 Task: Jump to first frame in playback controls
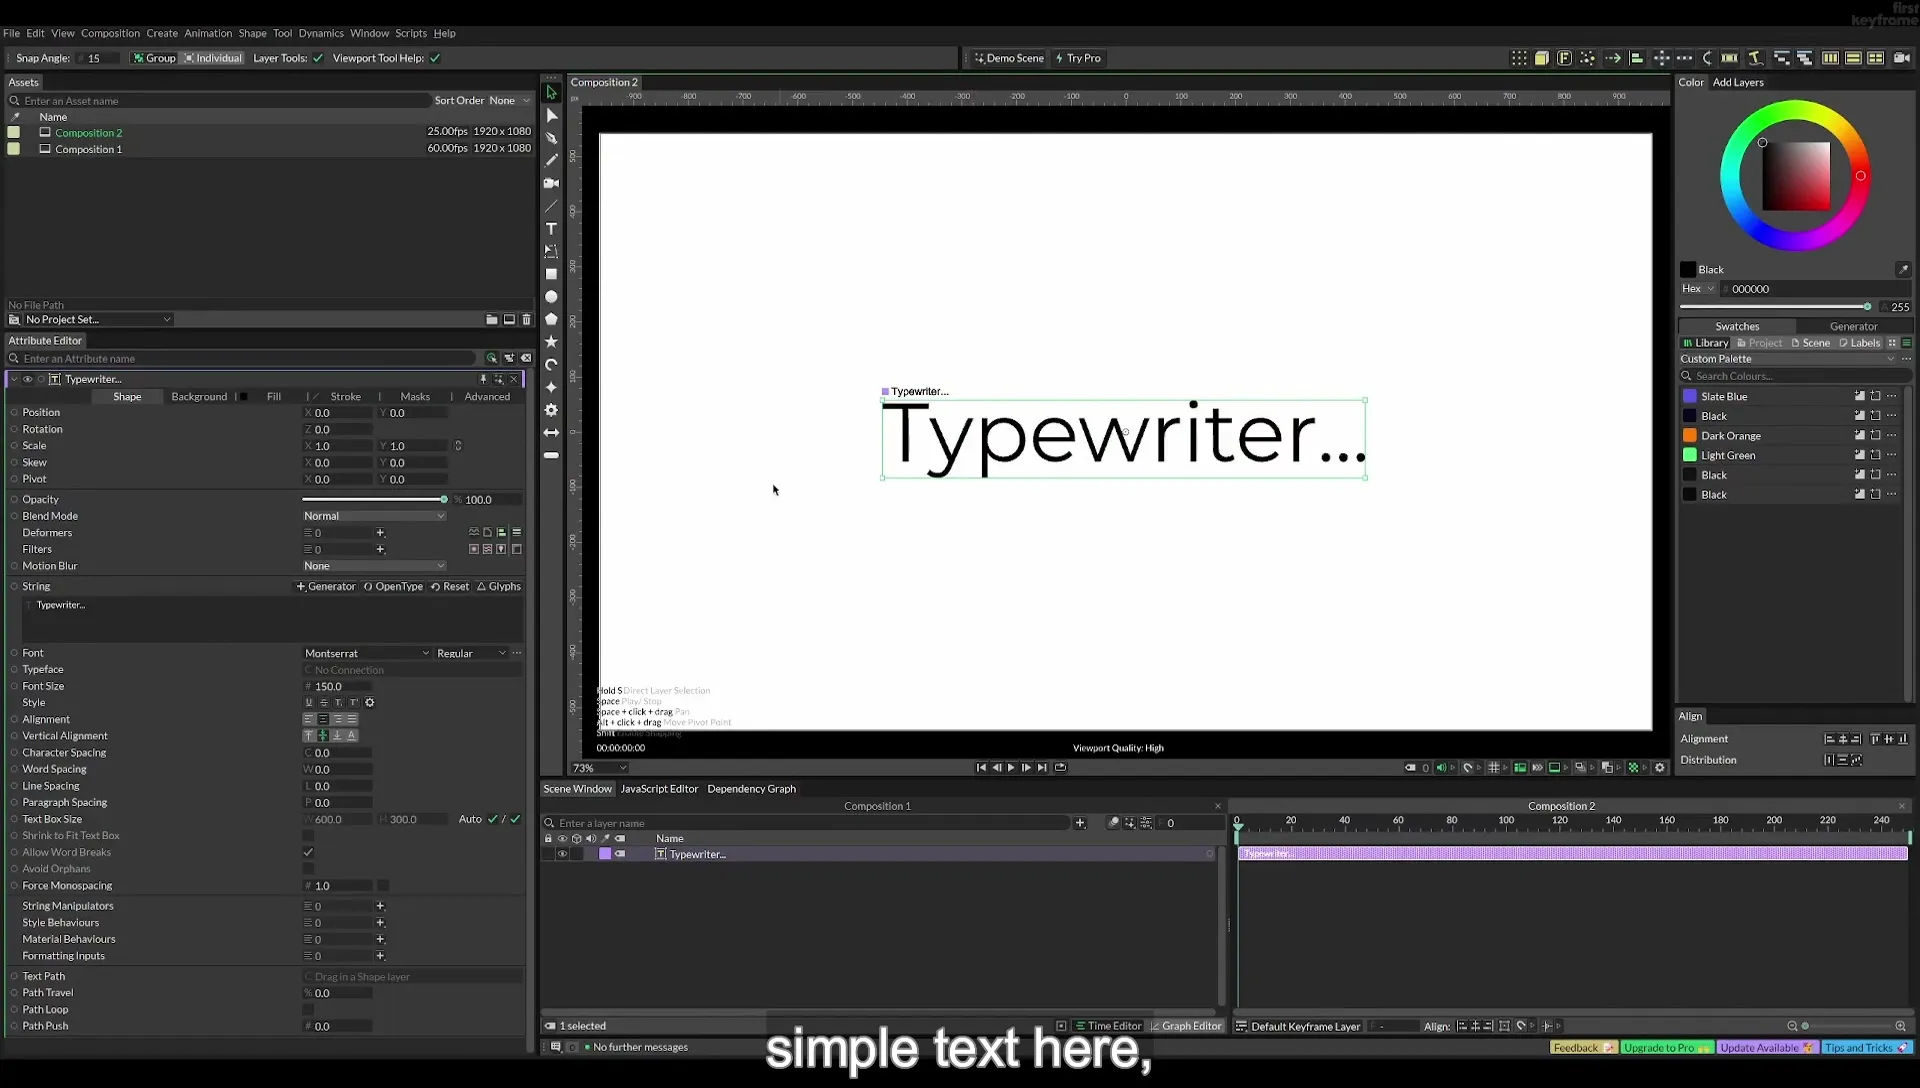(x=981, y=768)
